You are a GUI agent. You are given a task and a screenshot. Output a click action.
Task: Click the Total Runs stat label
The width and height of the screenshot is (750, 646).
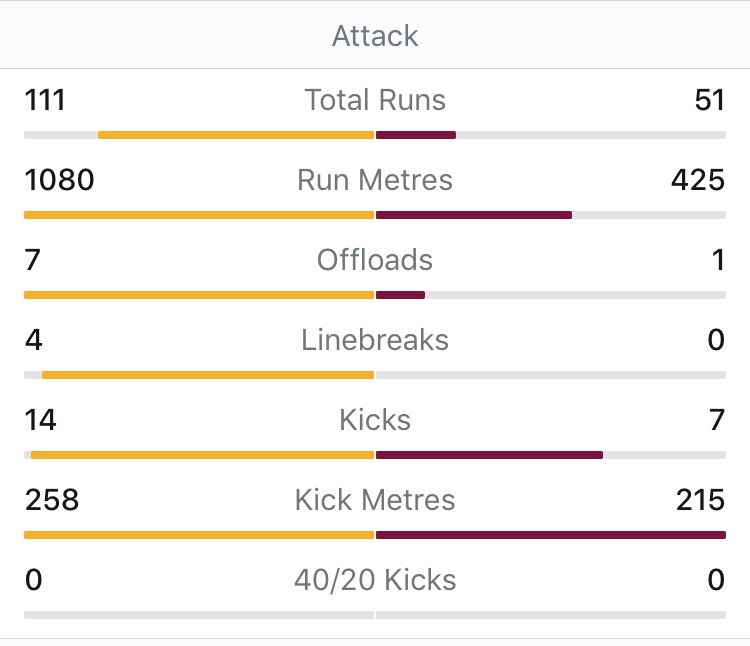click(375, 100)
